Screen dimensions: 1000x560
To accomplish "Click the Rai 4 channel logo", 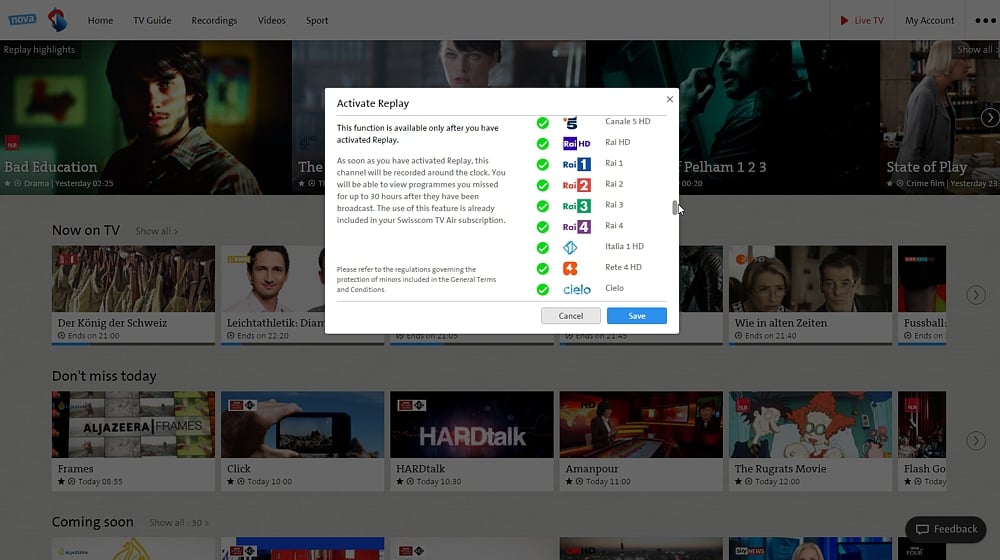I will (x=577, y=226).
